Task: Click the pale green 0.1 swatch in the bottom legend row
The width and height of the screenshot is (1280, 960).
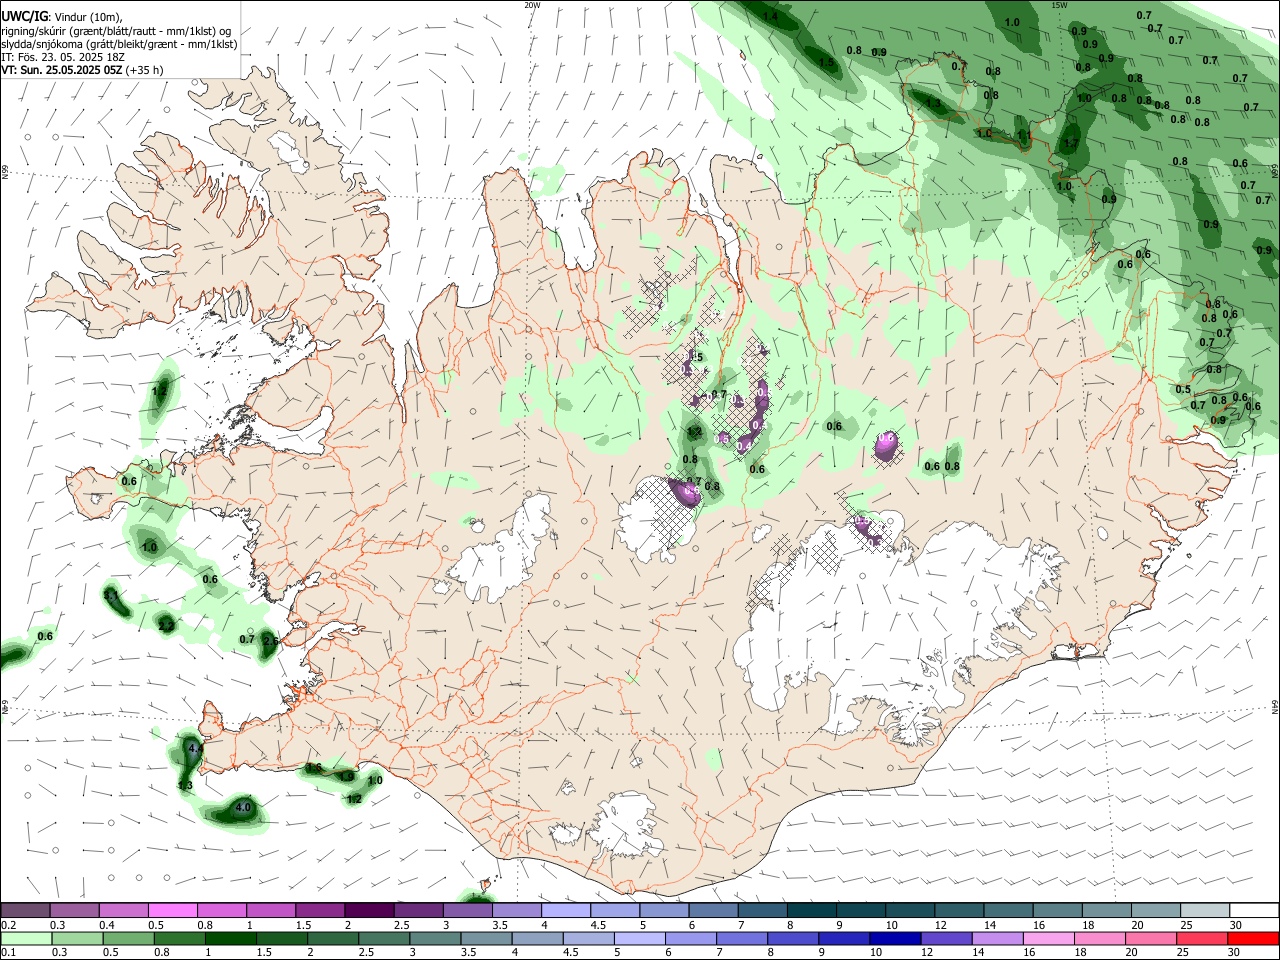Action: pos(25,938)
